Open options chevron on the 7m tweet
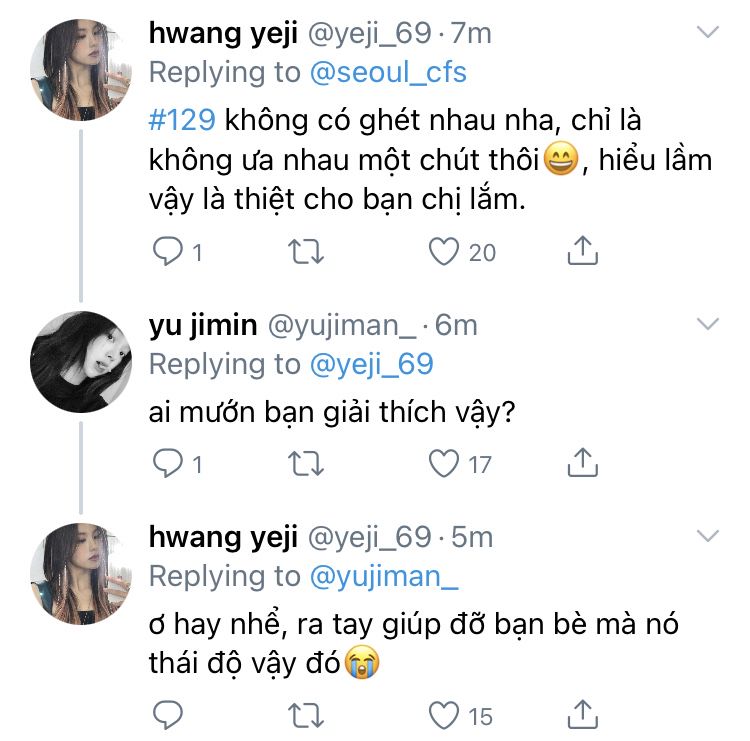Image resolution: width=750 pixels, height=741 pixels. [x=707, y=33]
